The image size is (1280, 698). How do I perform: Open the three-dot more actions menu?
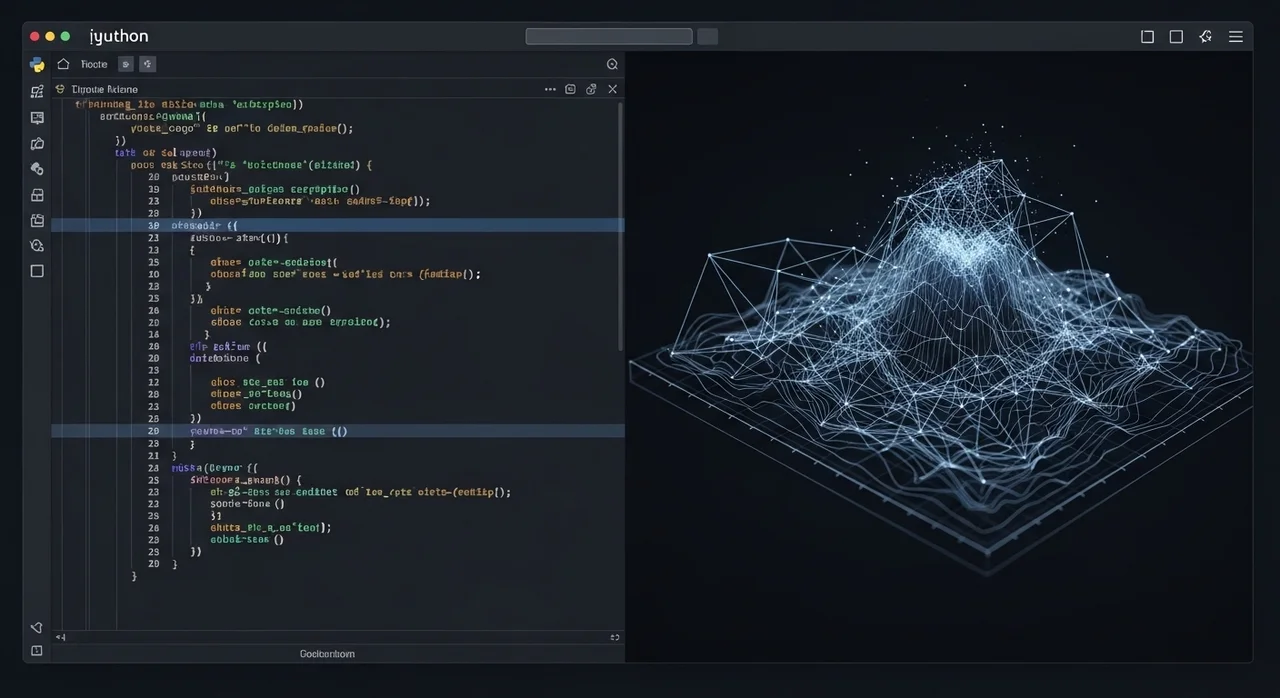click(x=550, y=89)
